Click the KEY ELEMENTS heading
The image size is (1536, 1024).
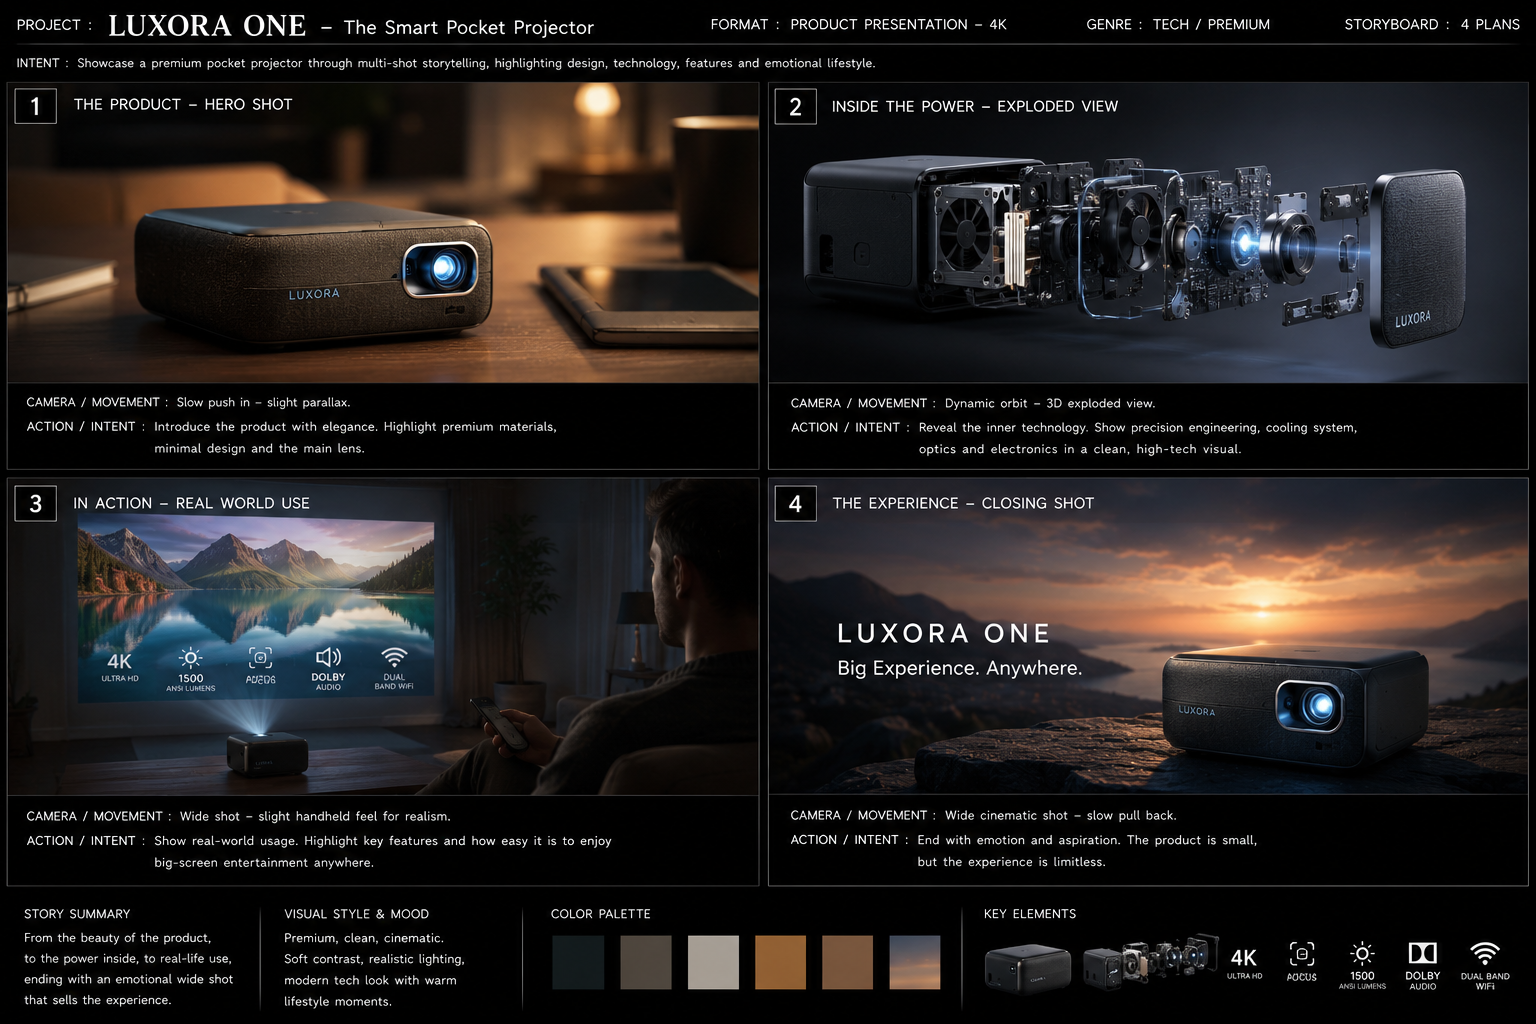(1030, 914)
